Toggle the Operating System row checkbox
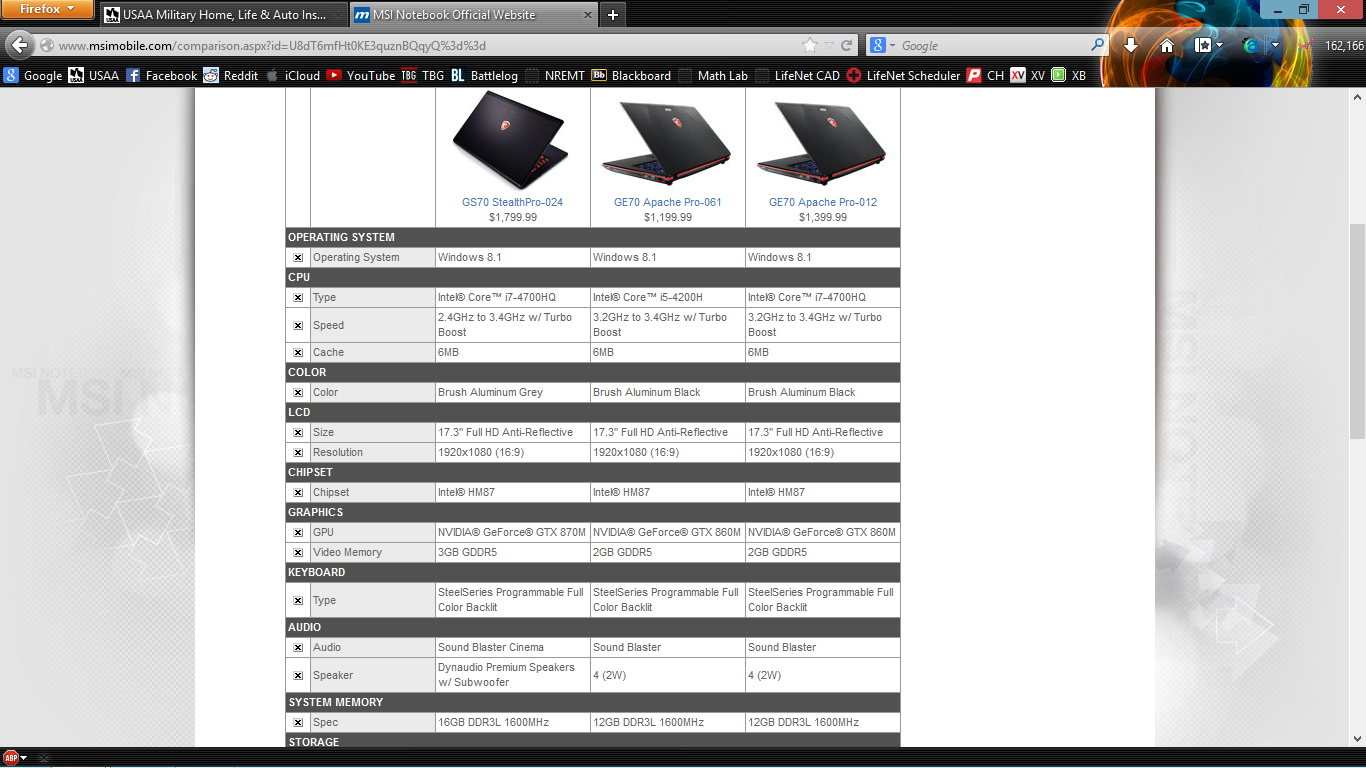 click(298, 257)
